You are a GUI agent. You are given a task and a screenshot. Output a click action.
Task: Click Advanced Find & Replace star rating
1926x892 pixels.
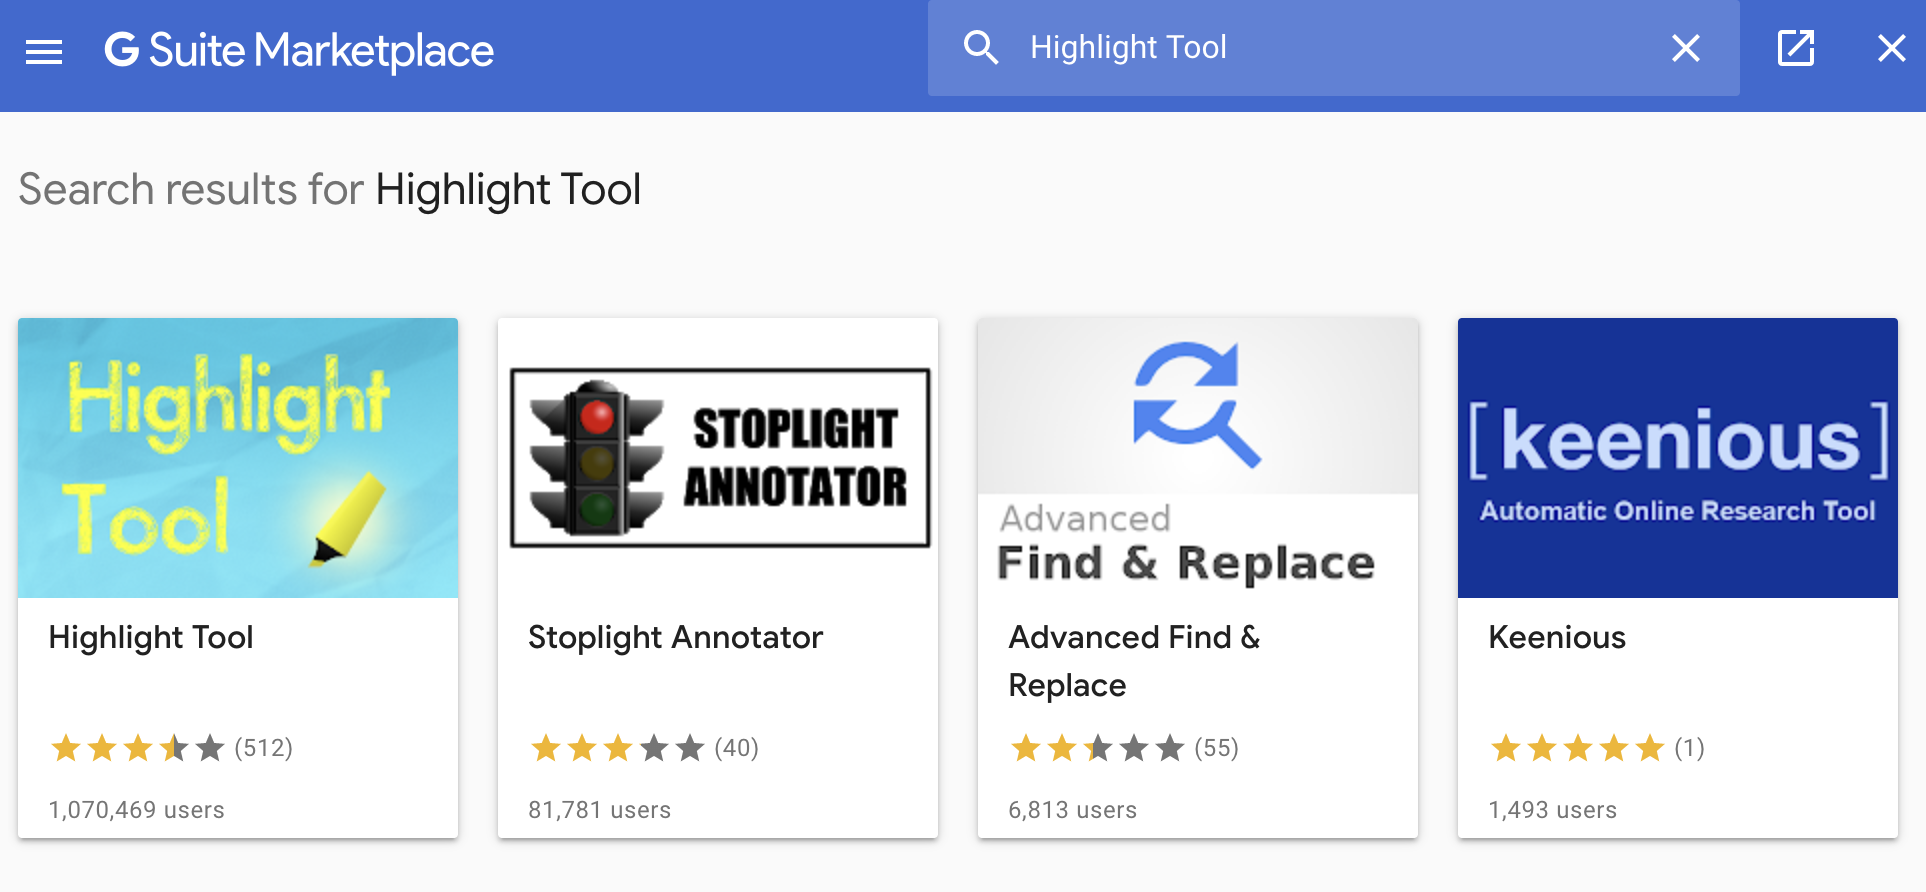pos(1098,747)
